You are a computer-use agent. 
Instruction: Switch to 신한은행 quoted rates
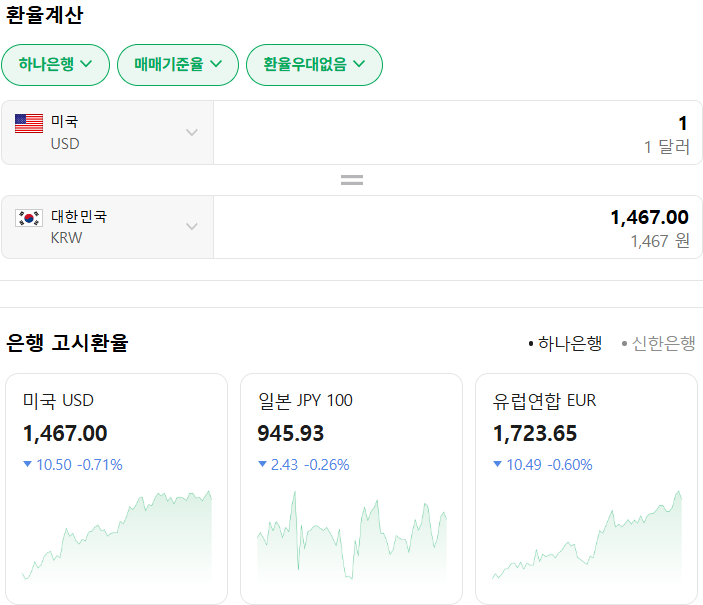[x=658, y=343]
